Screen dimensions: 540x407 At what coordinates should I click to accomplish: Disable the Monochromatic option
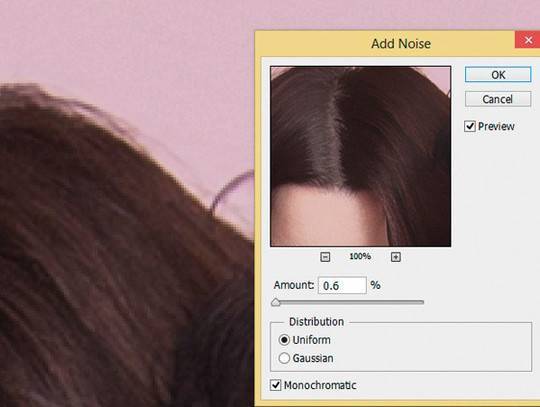[276, 385]
